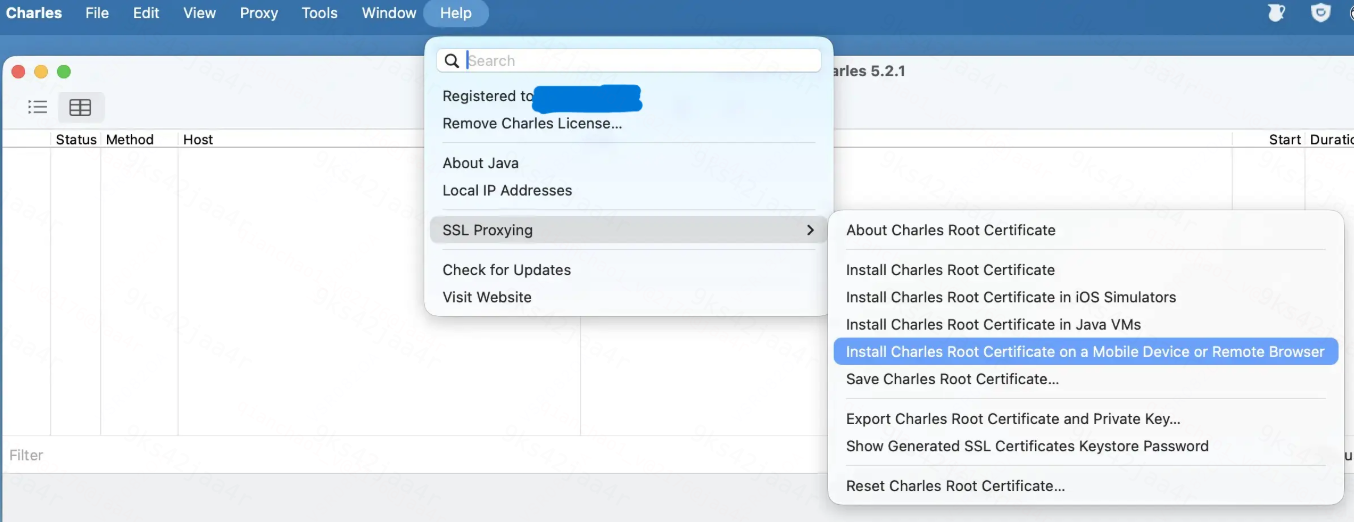Click the magnifier icon in Help search
Screen dimensions: 1354x522
click(x=452, y=61)
